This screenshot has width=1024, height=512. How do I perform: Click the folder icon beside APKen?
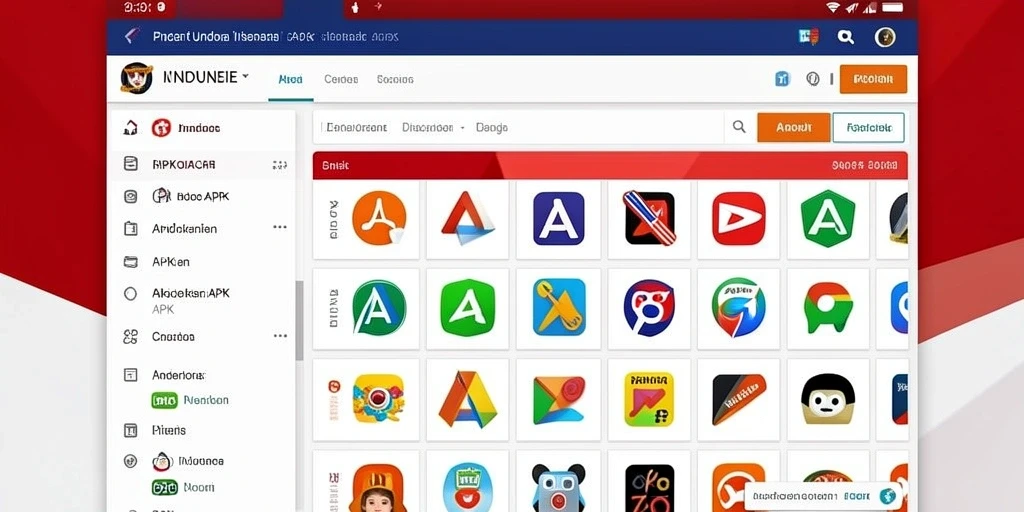(x=131, y=262)
